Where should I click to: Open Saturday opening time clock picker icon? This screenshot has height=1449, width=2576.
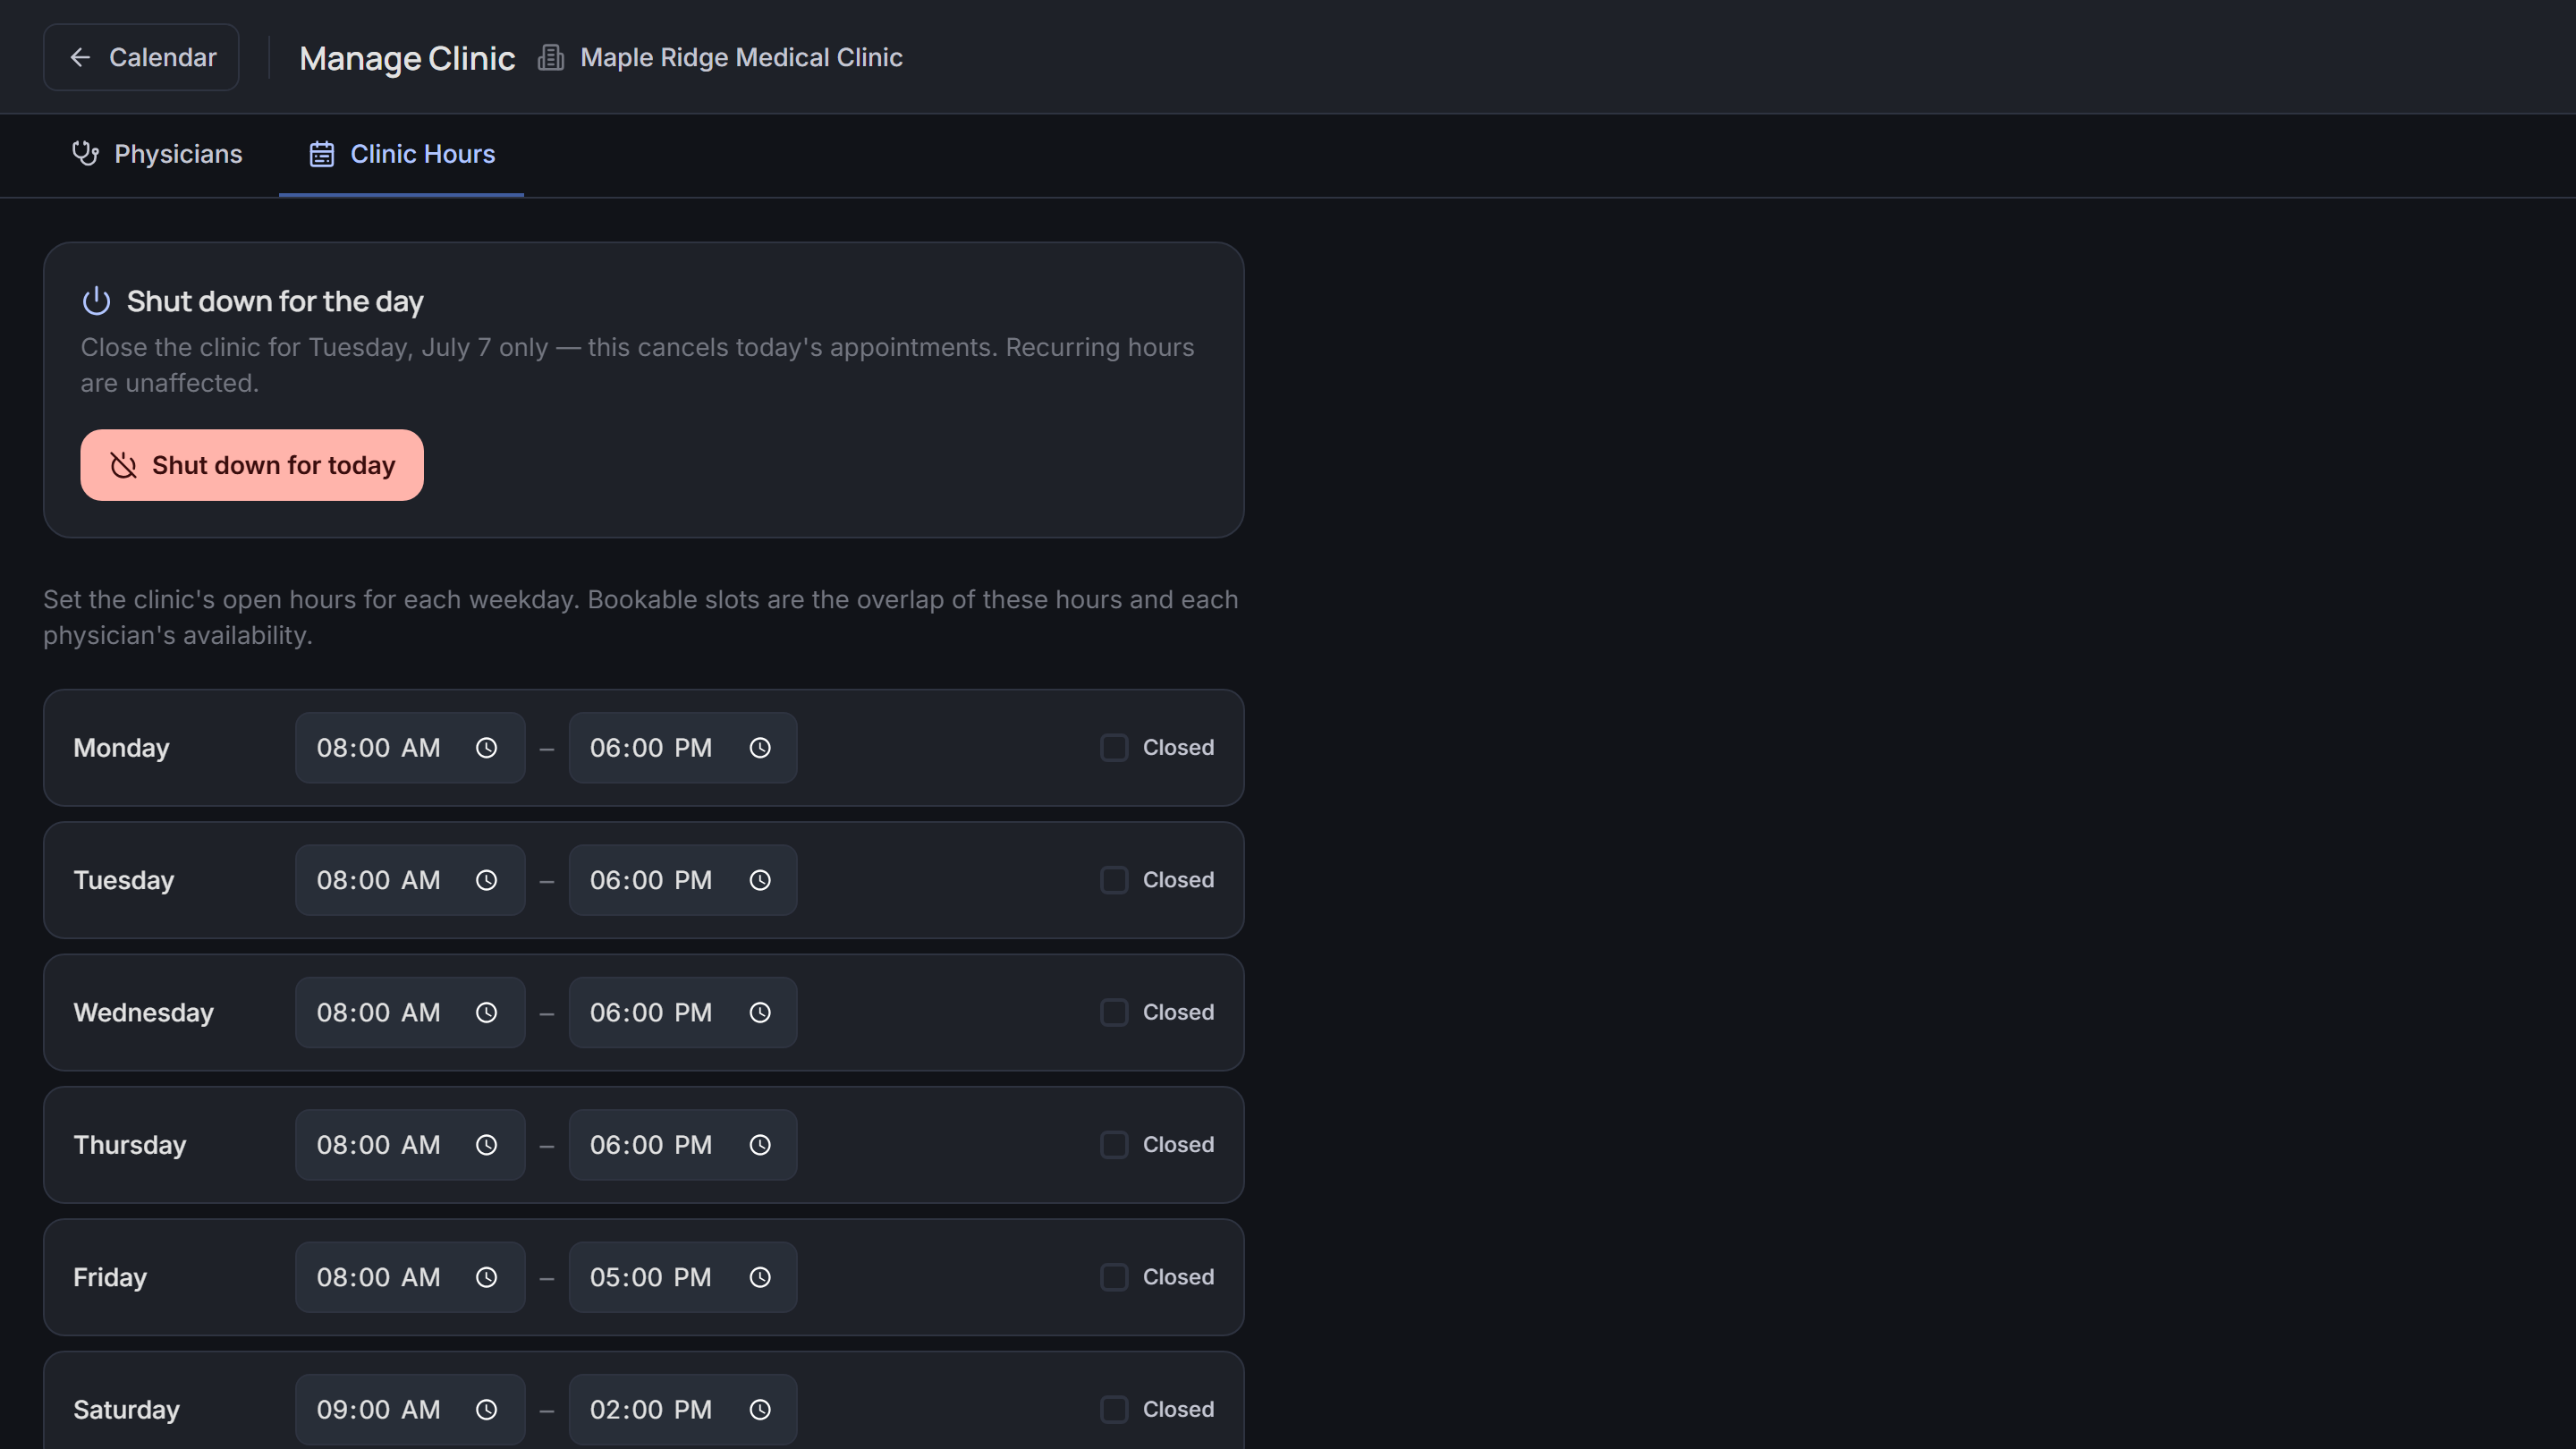486,1410
